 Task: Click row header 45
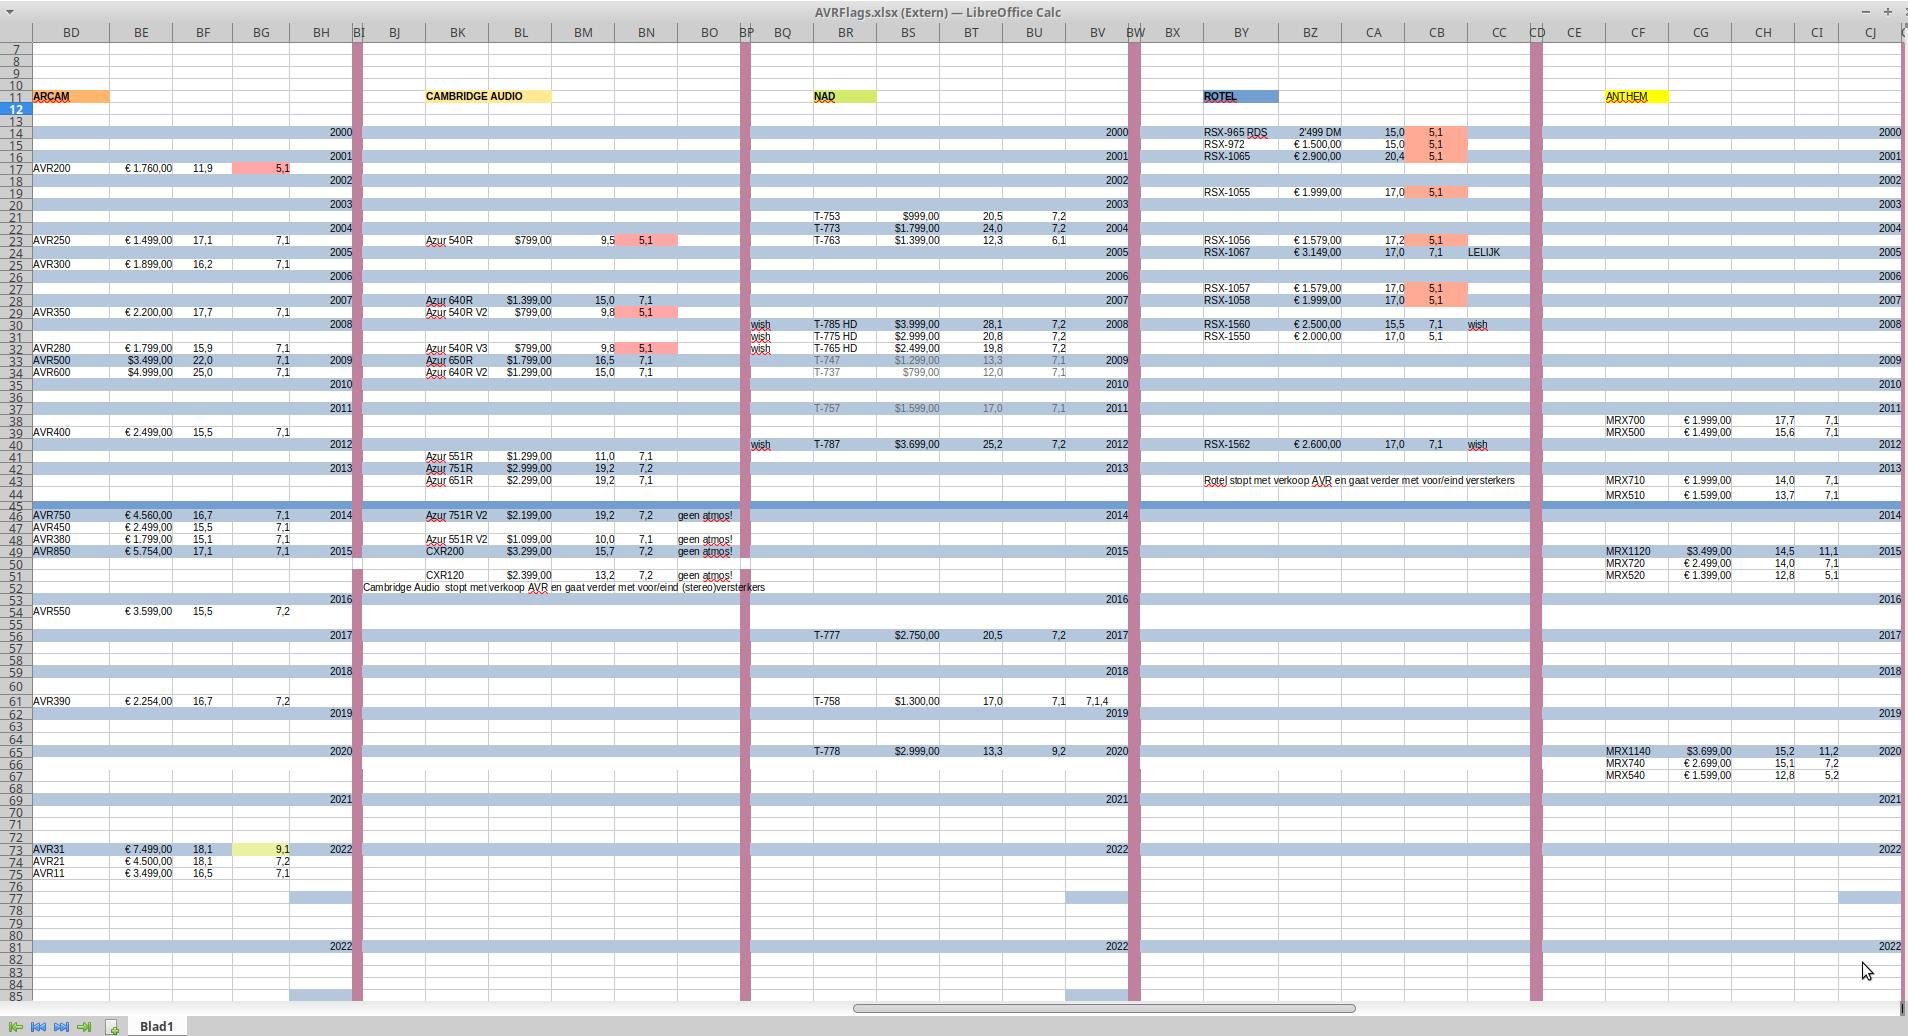coord(15,504)
